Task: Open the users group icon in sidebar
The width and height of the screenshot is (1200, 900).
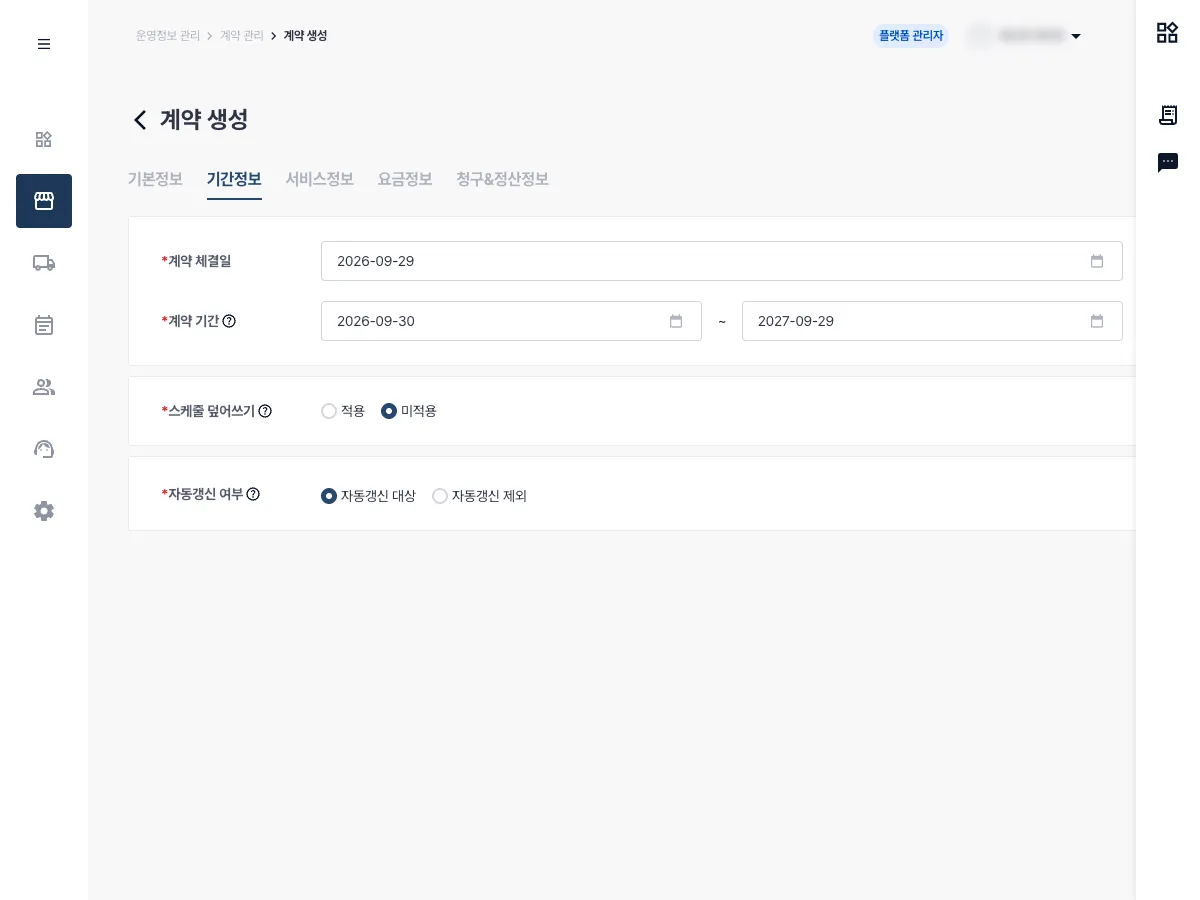Action: pos(44,387)
